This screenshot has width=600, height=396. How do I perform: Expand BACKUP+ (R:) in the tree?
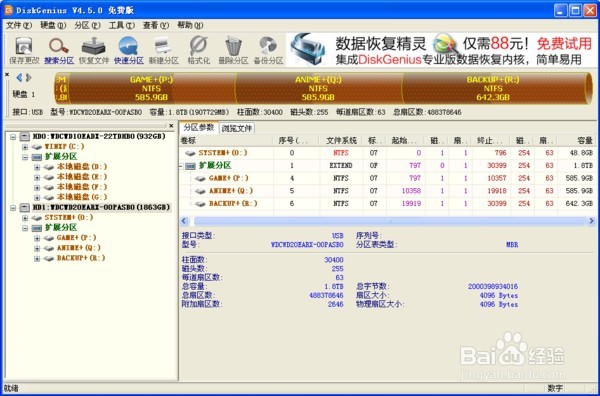click(37, 259)
